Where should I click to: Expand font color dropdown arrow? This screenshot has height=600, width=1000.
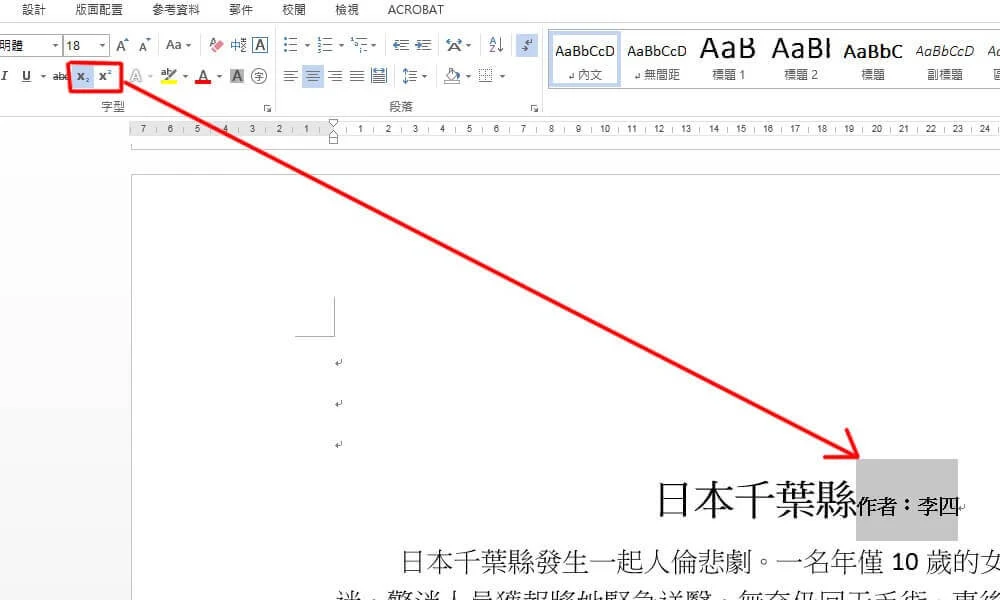coord(219,77)
